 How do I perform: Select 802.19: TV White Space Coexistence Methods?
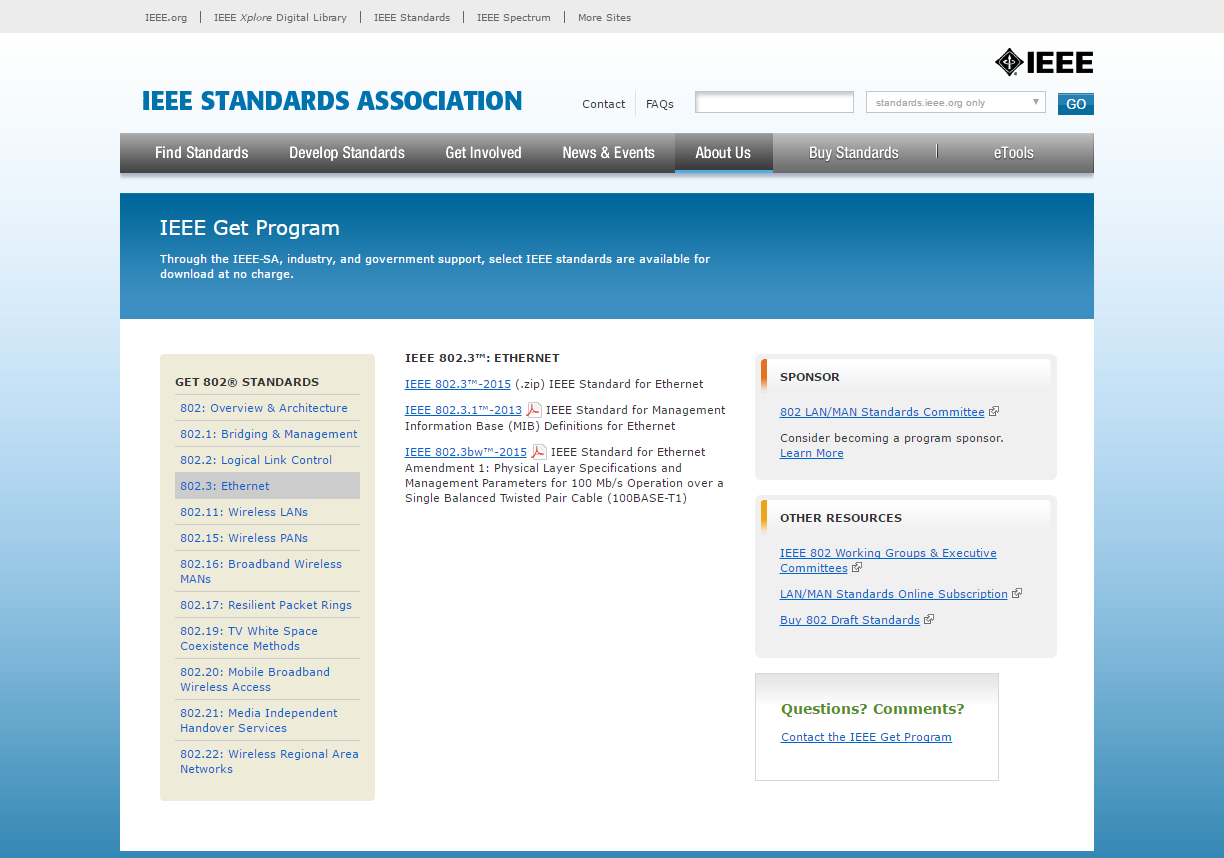tap(249, 638)
